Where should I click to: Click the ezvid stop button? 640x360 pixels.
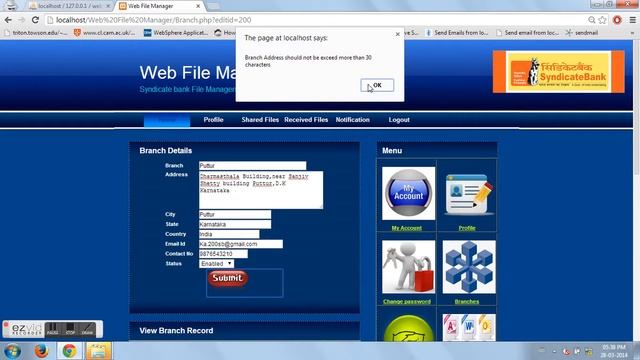click(70, 329)
